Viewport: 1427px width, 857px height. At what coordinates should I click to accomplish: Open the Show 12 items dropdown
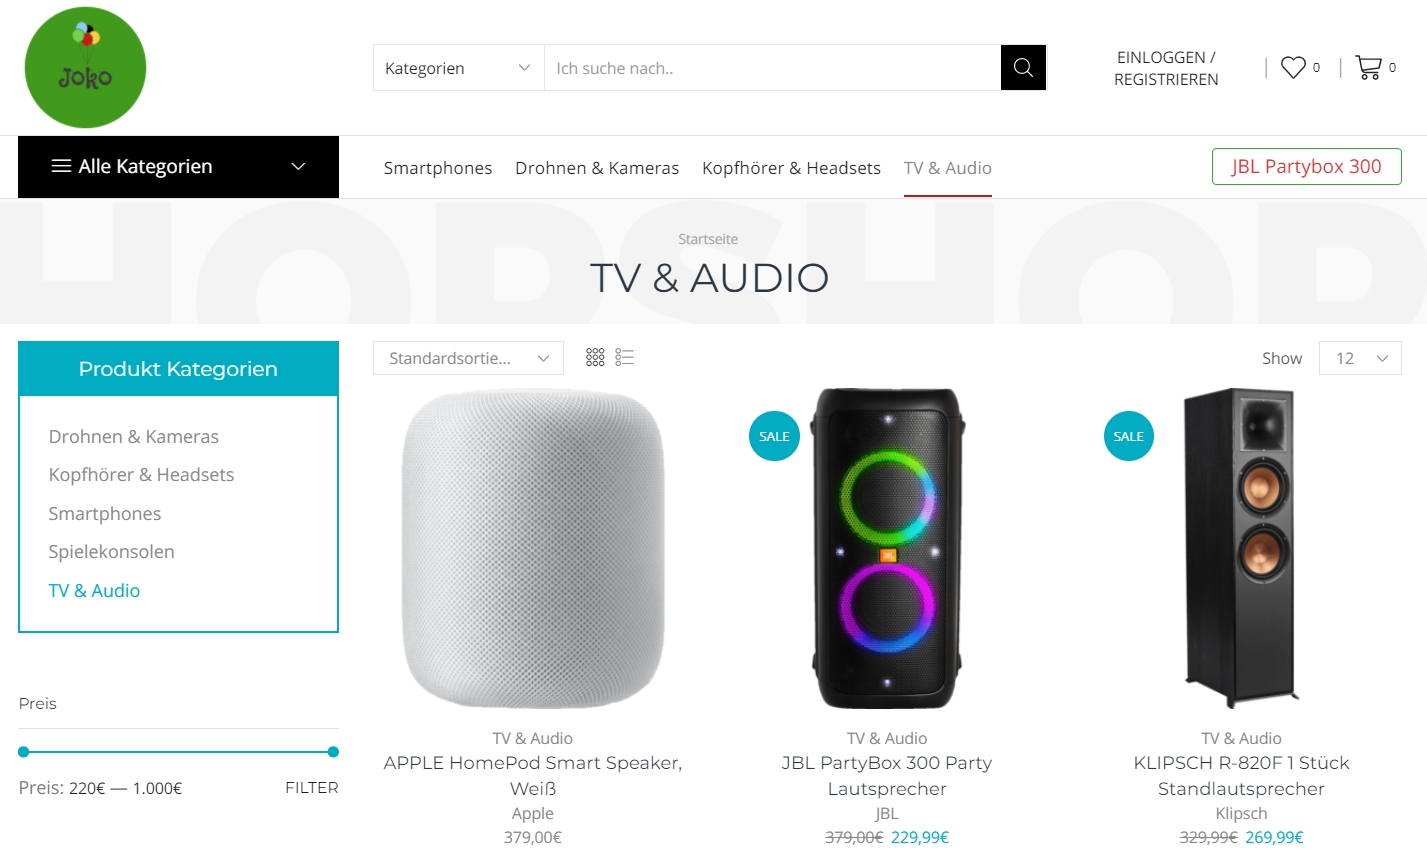(x=1360, y=358)
